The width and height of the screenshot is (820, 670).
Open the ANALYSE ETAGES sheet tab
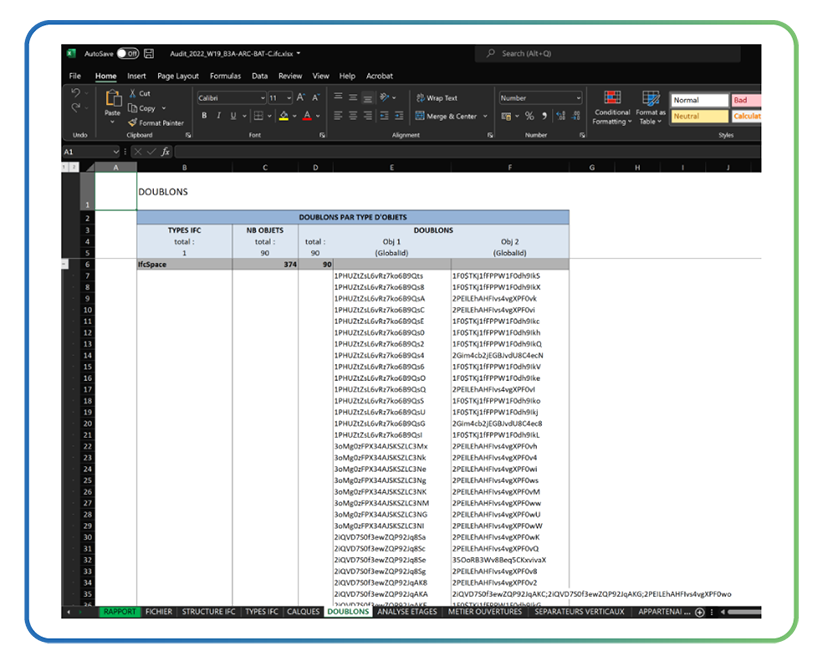coord(407,612)
